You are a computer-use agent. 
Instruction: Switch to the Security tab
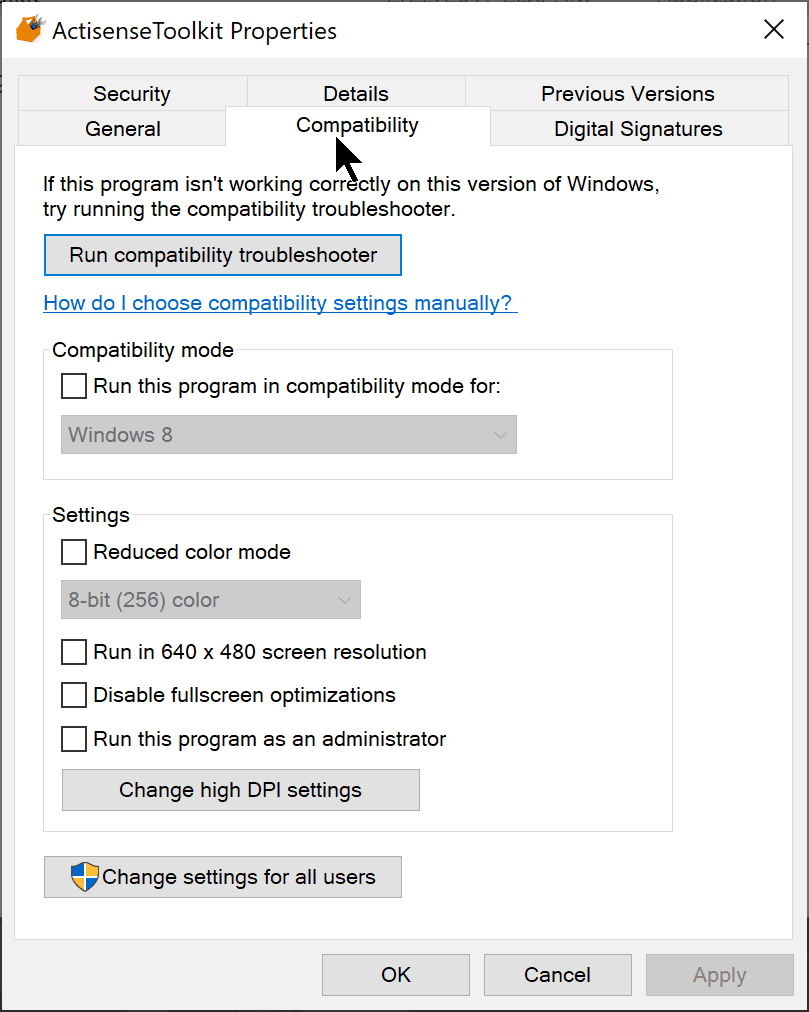[x=132, y=93]
